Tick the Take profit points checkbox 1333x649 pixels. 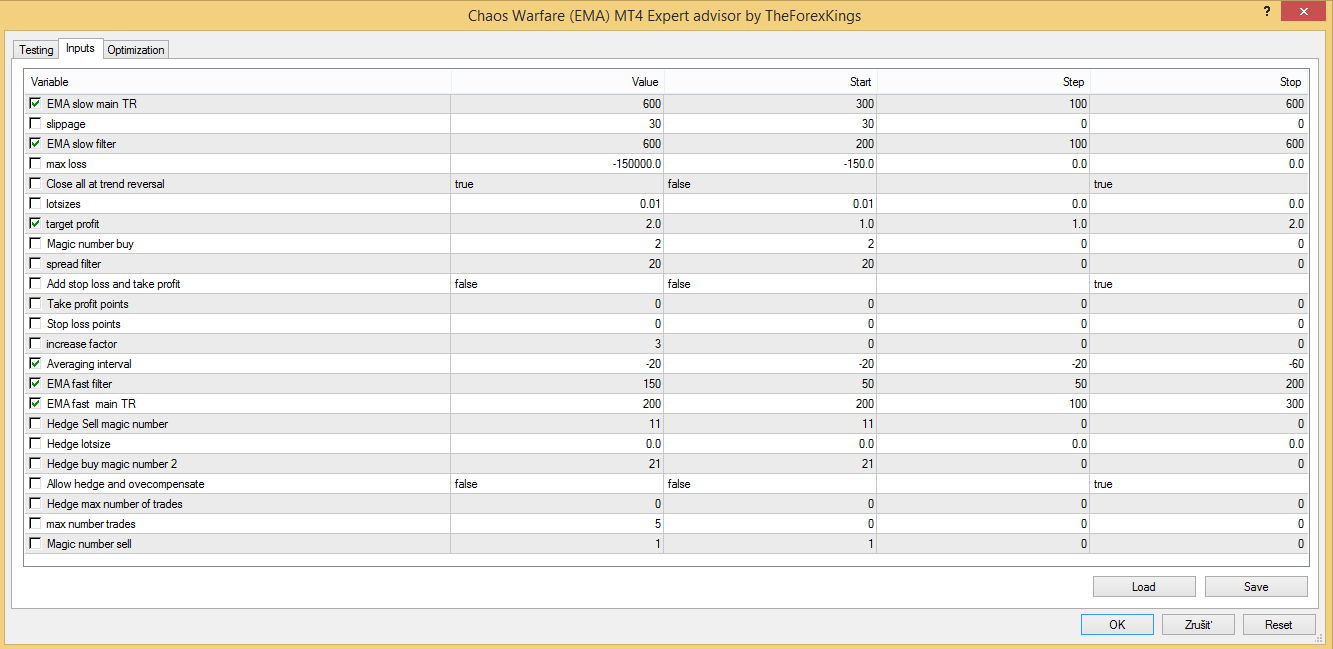coord(36,304)
